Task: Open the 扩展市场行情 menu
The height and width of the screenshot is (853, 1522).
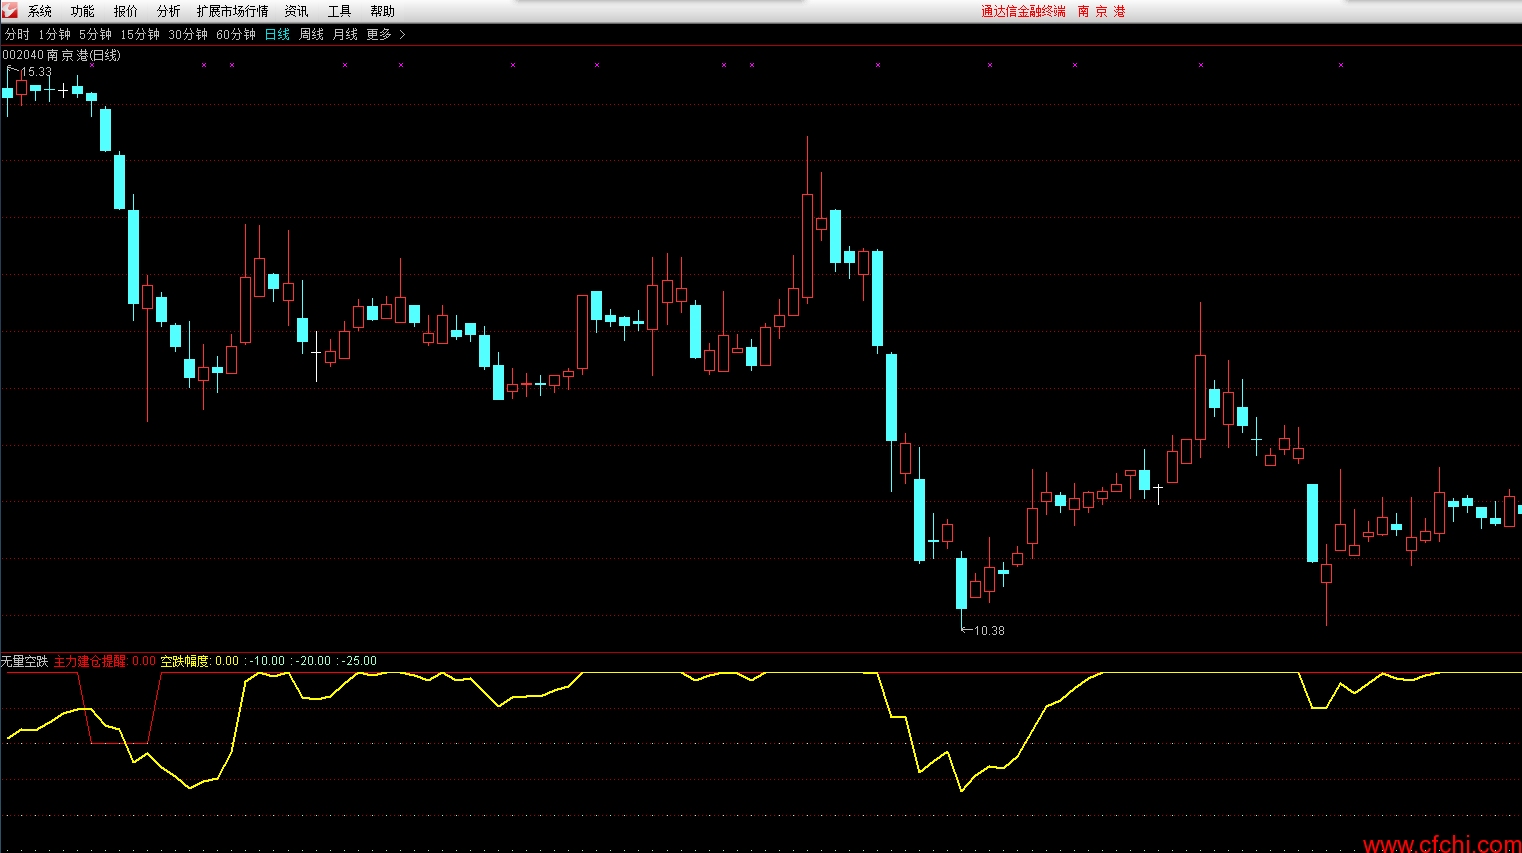Action: [233, 11]
